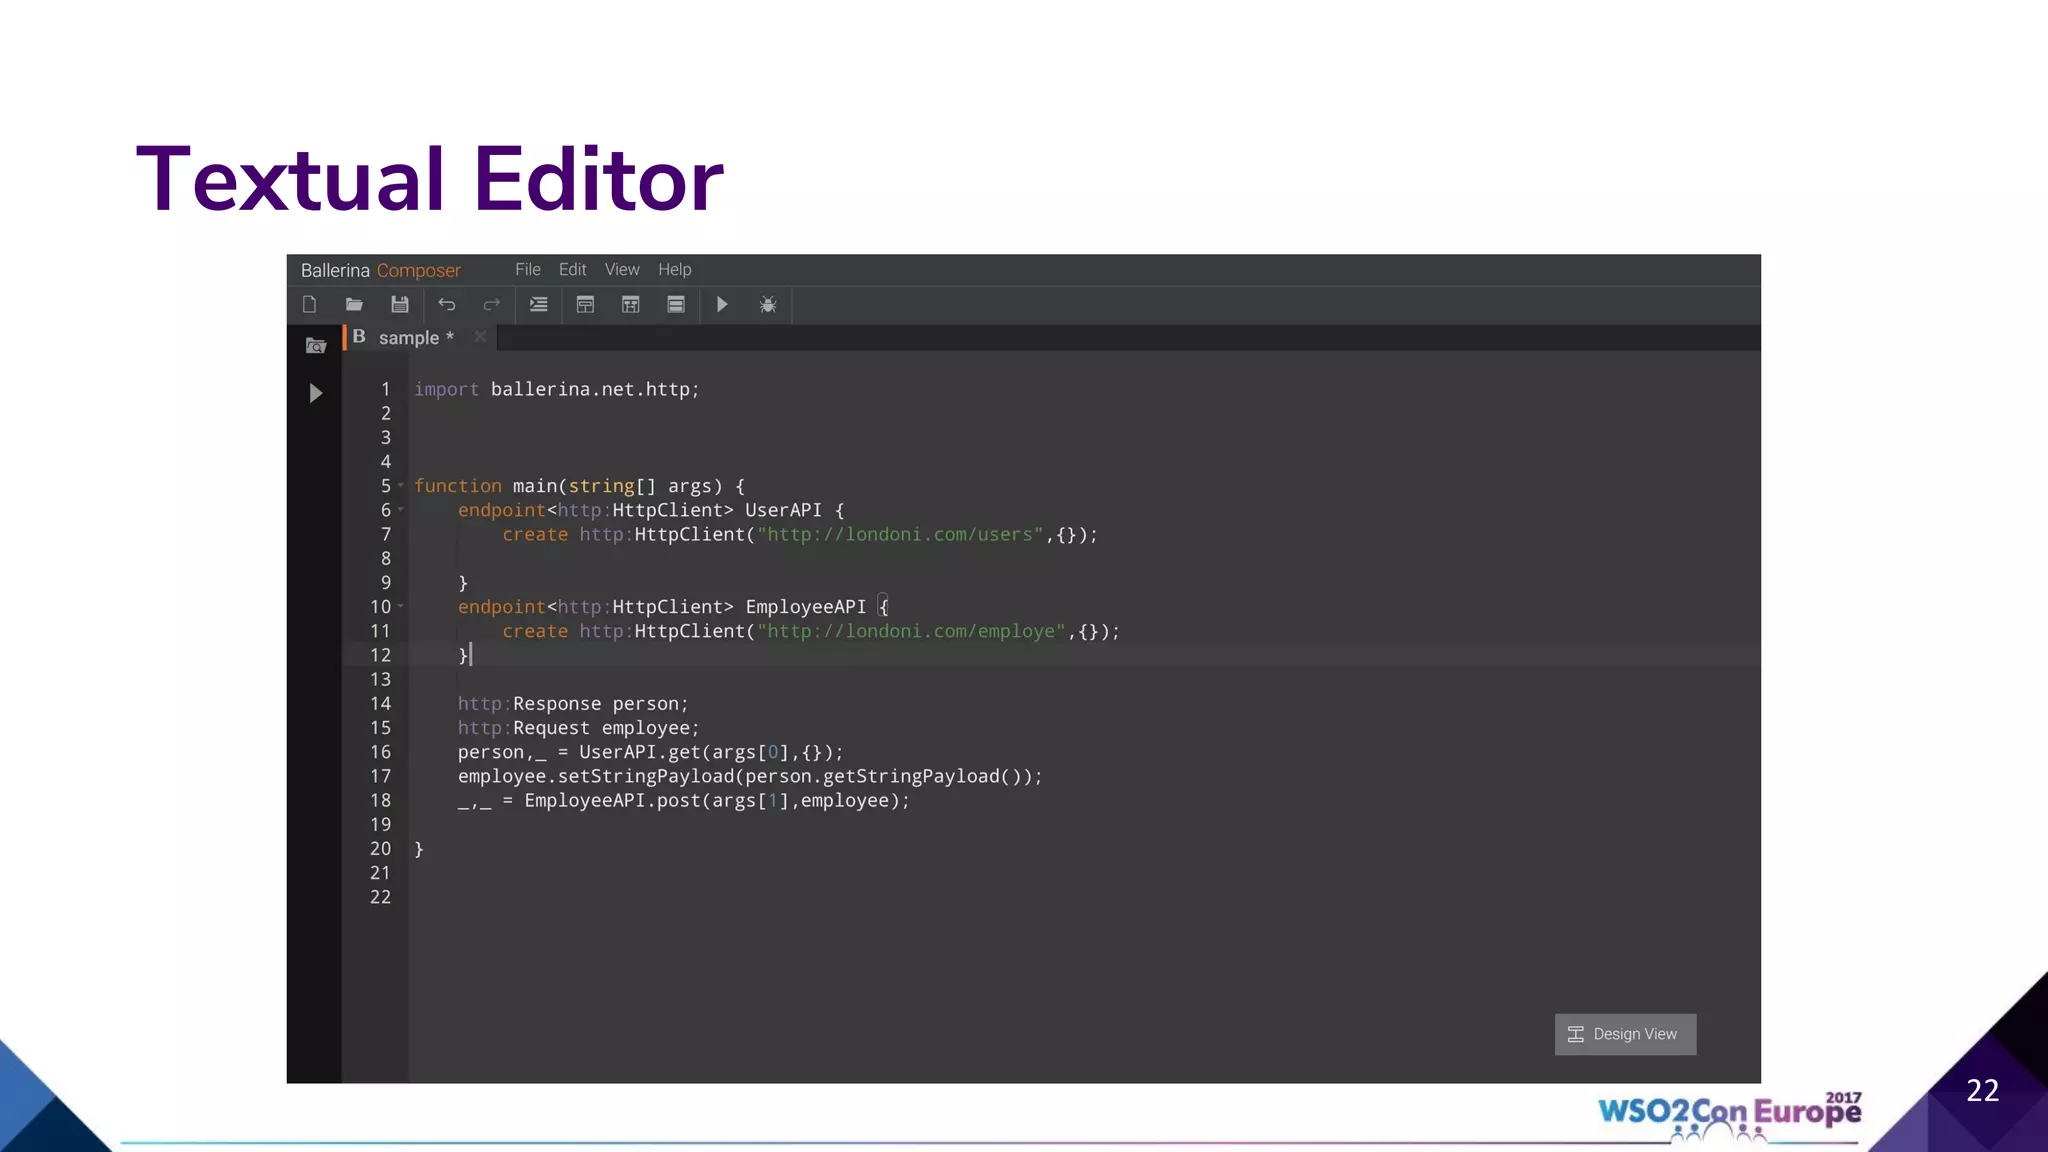Fold the EmployeeAPI endpoint block at line 10

tap(401, 607)
